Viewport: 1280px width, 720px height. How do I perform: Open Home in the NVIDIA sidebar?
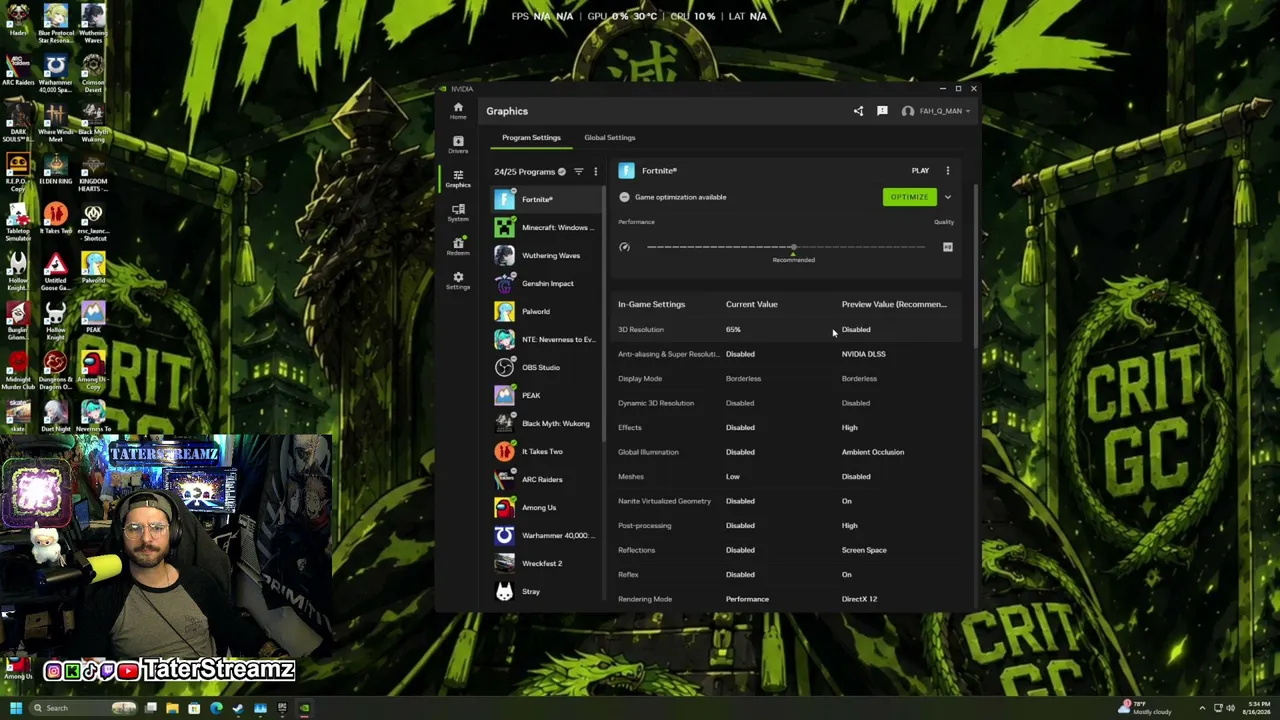pos(458,110)
